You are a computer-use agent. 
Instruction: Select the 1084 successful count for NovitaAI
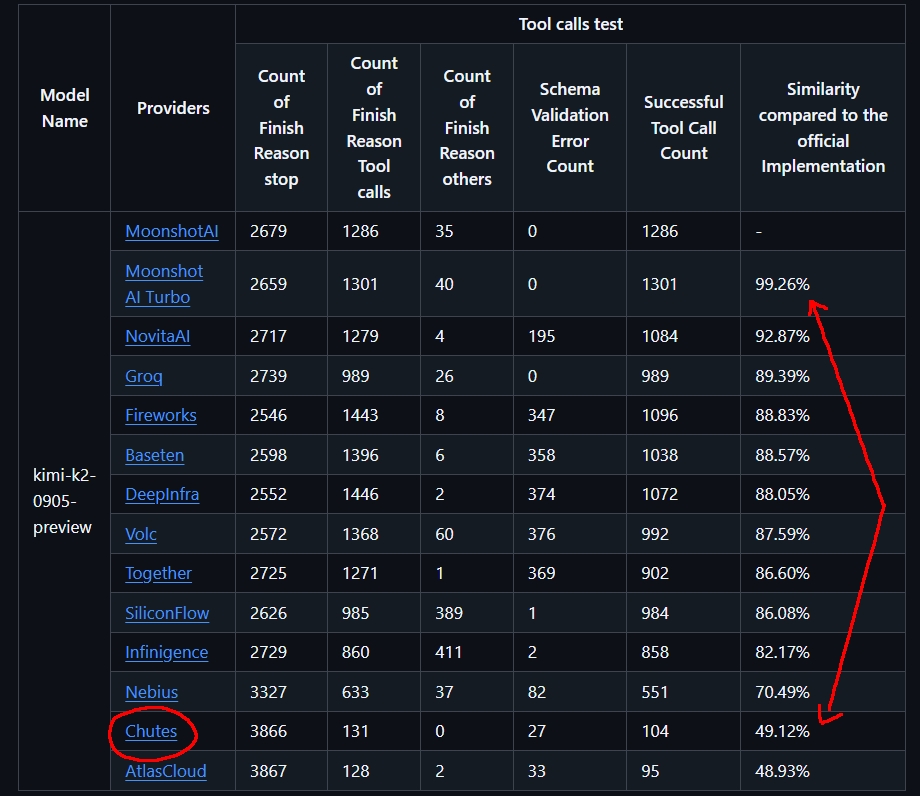click(x=659, y=336)
